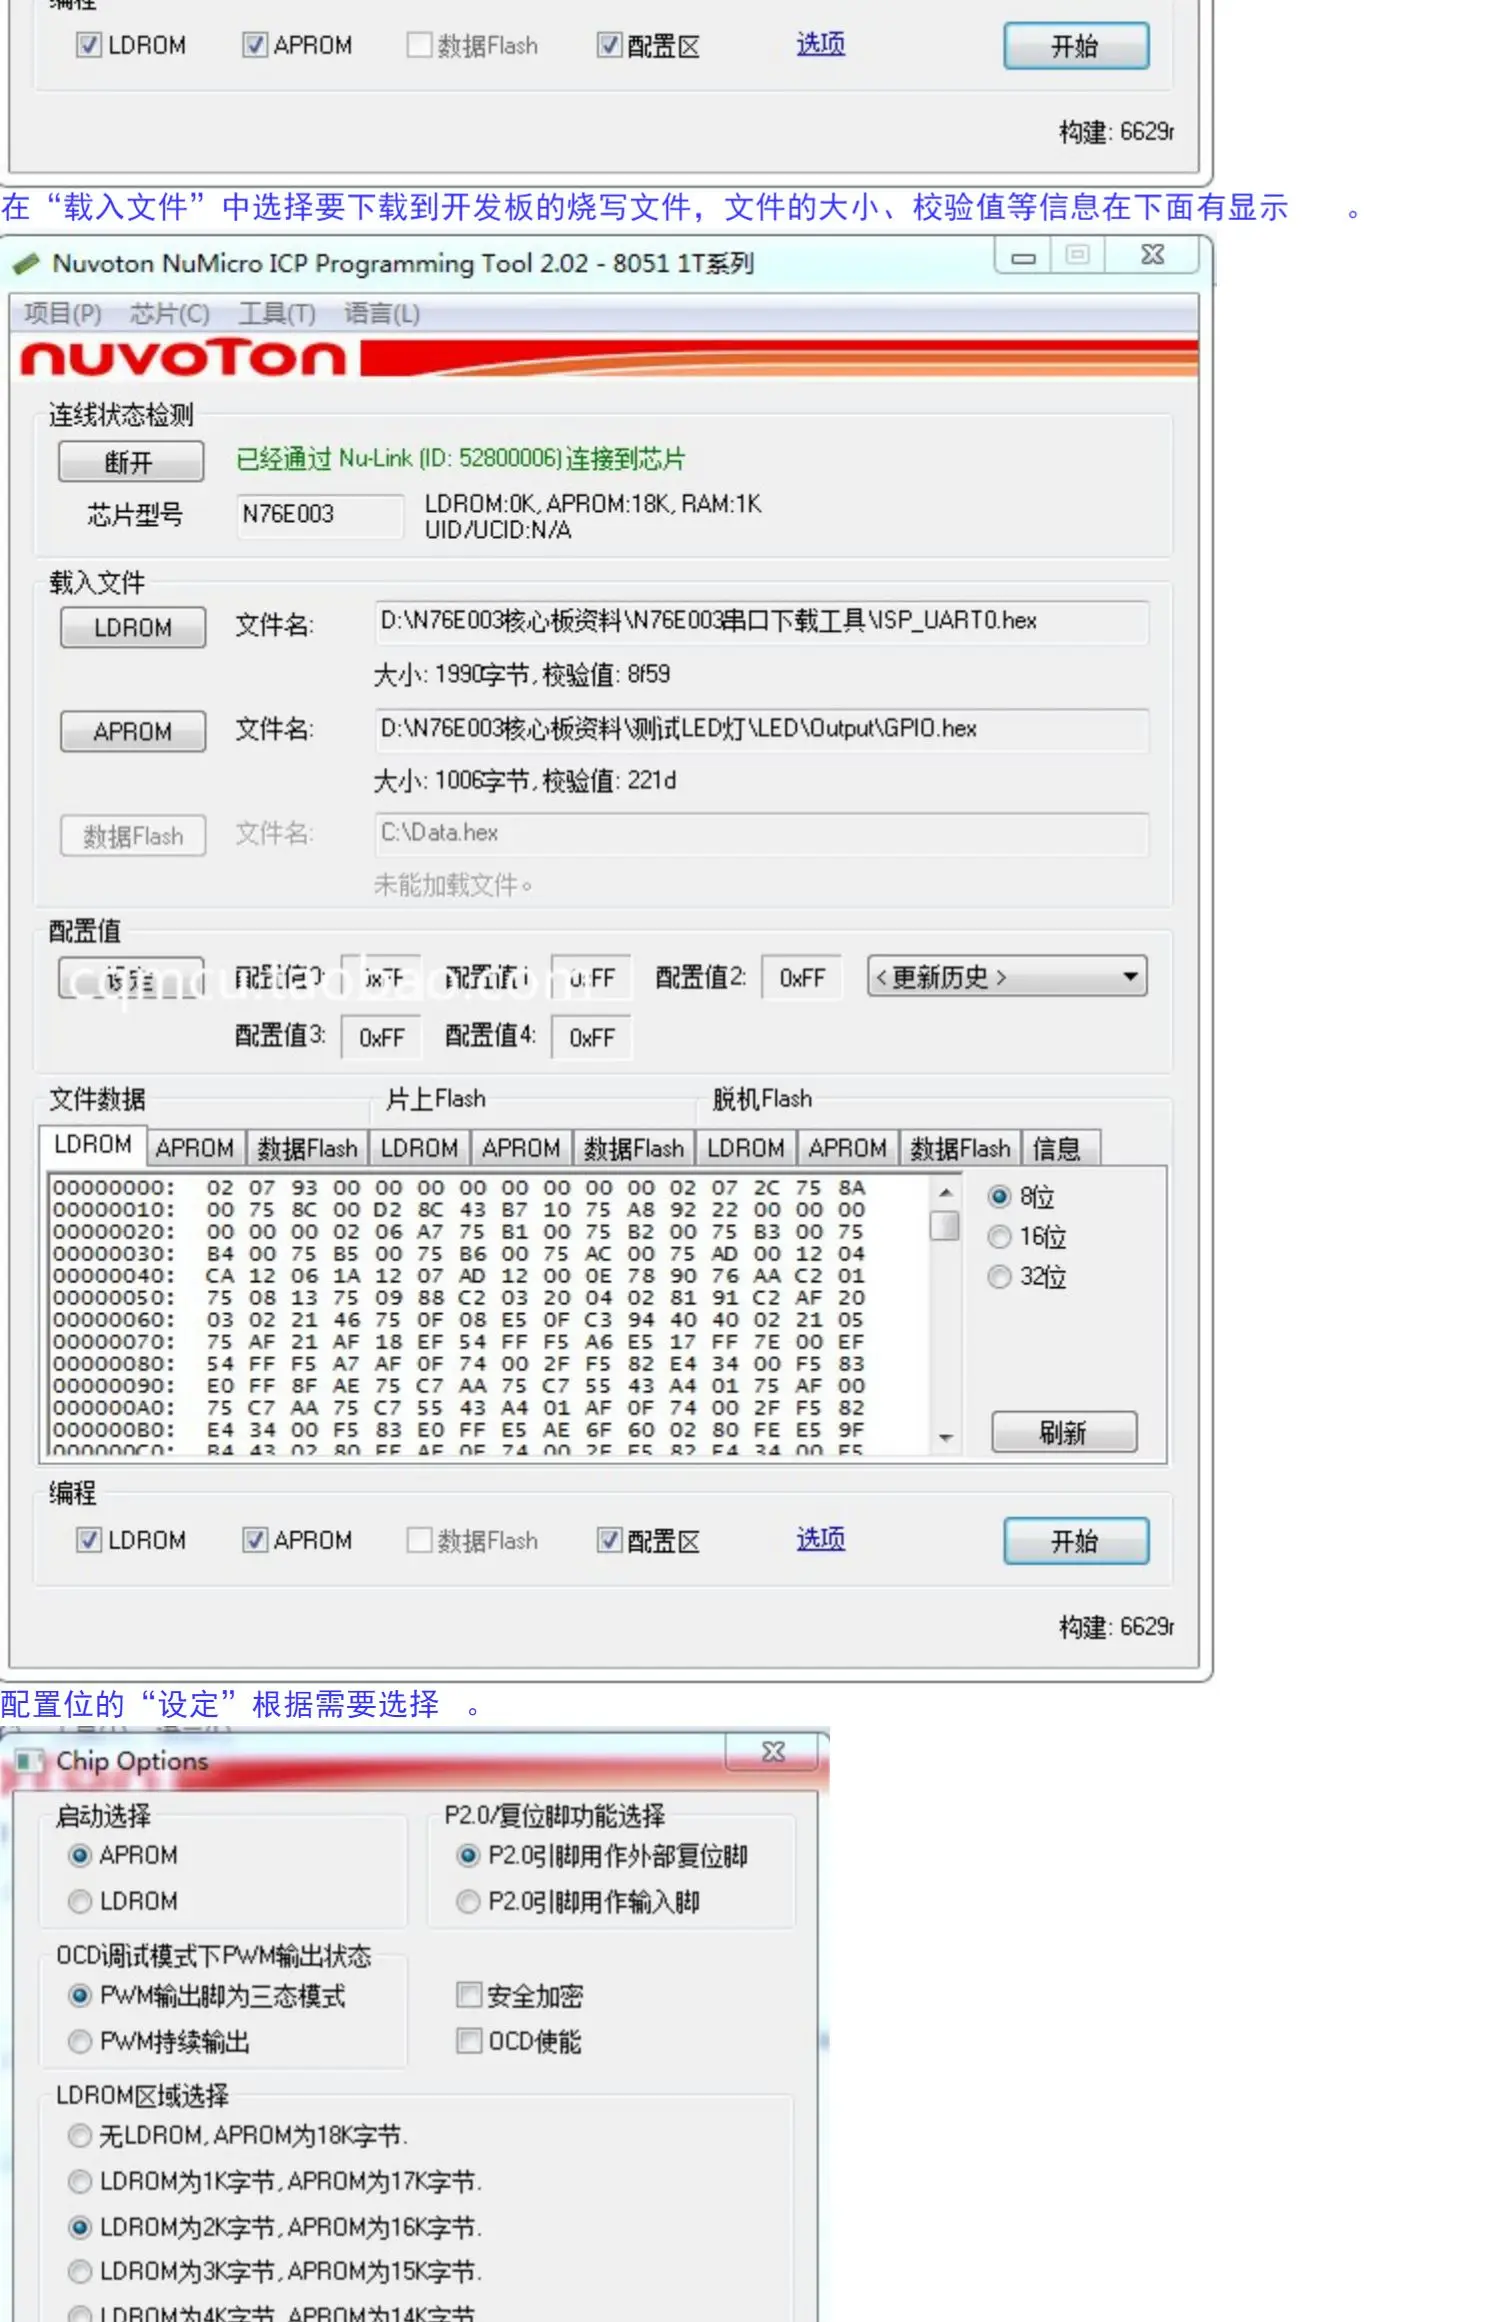
Task: Open the 更新历史 dropdown
Action: click(1007, 977)
